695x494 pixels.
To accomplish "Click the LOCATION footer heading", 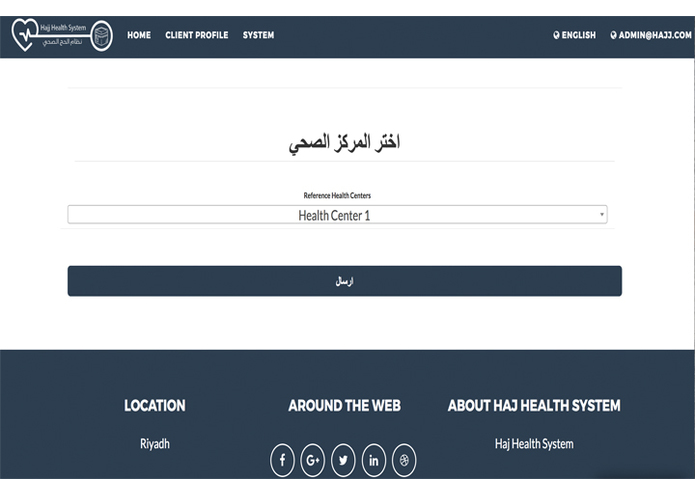I will pyautogui.click(x=155, y=405).
